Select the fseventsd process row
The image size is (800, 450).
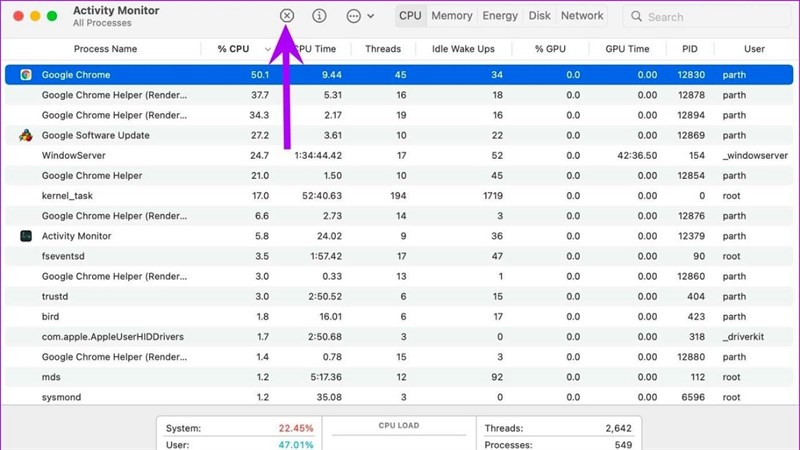tap(399, 256)
